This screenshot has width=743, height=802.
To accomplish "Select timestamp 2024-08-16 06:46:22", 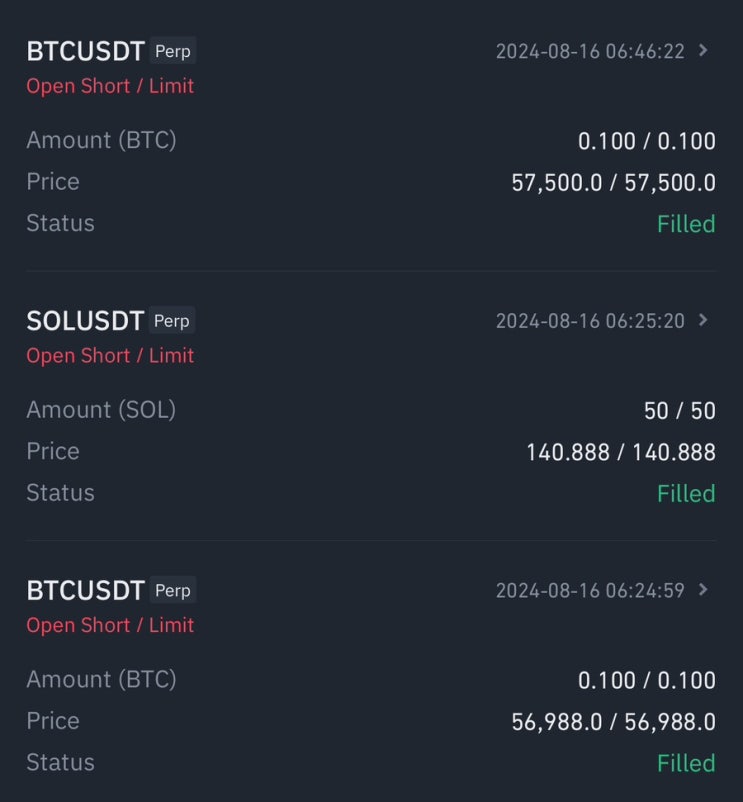I will tap(590, 51).
